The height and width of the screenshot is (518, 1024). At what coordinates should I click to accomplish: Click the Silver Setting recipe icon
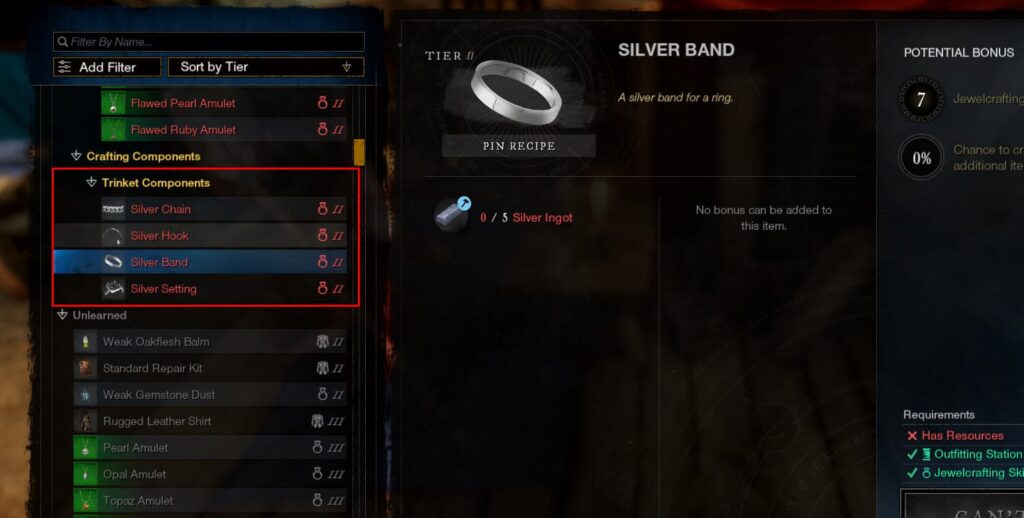click(x=113, y=289)
